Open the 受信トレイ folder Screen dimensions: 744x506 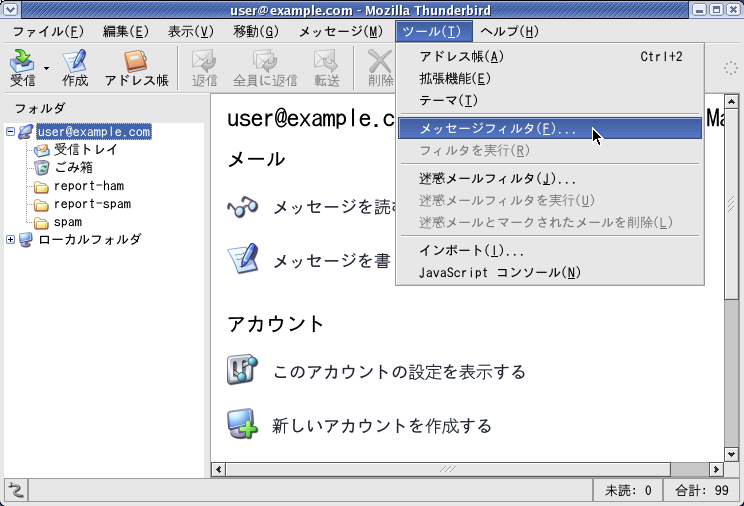coord(85,150)
